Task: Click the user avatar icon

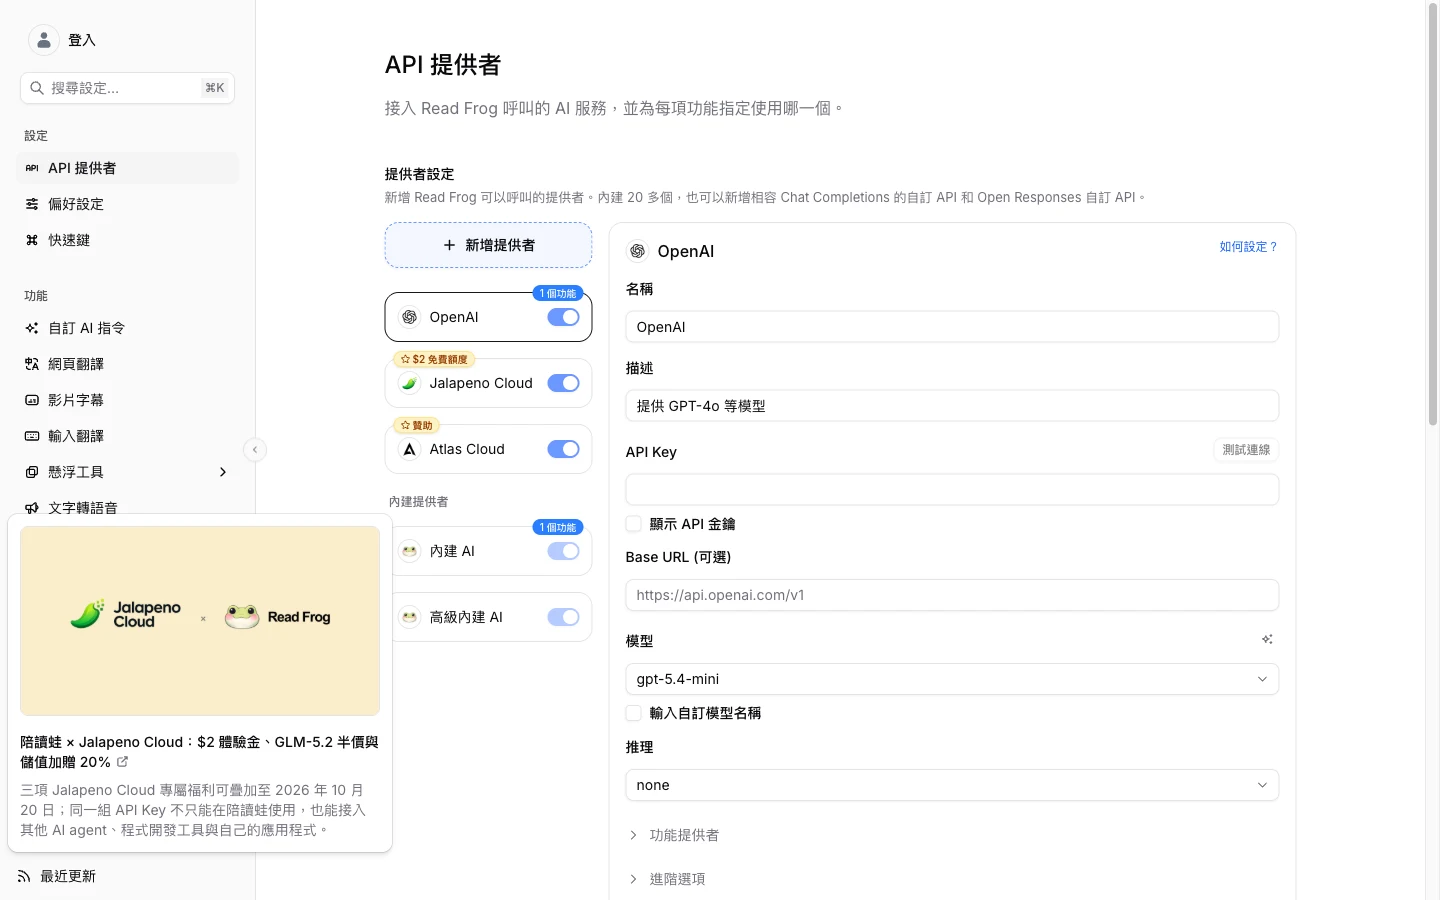Action: pyautogui.click(x=44, y=40)
